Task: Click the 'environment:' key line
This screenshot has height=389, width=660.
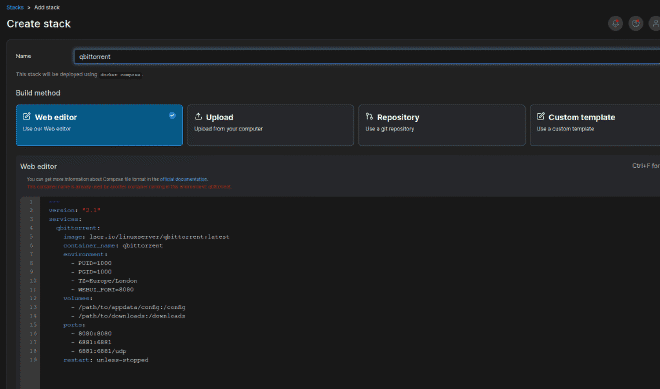Action: 85,254
